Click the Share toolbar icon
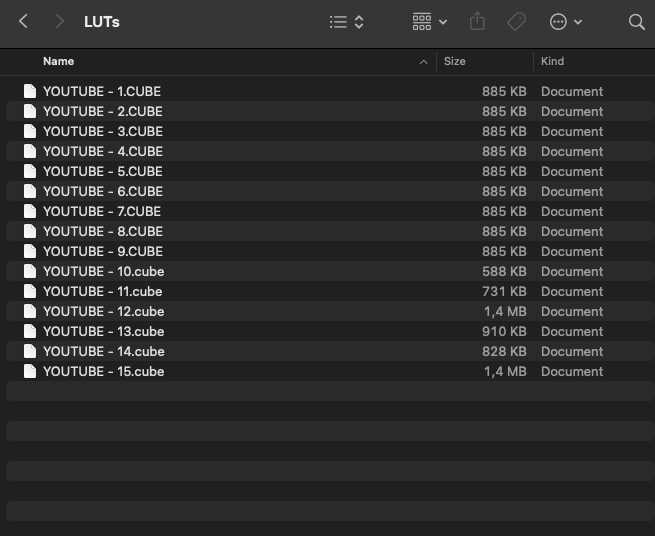655x536 pixels. click(x=477, y=21)
